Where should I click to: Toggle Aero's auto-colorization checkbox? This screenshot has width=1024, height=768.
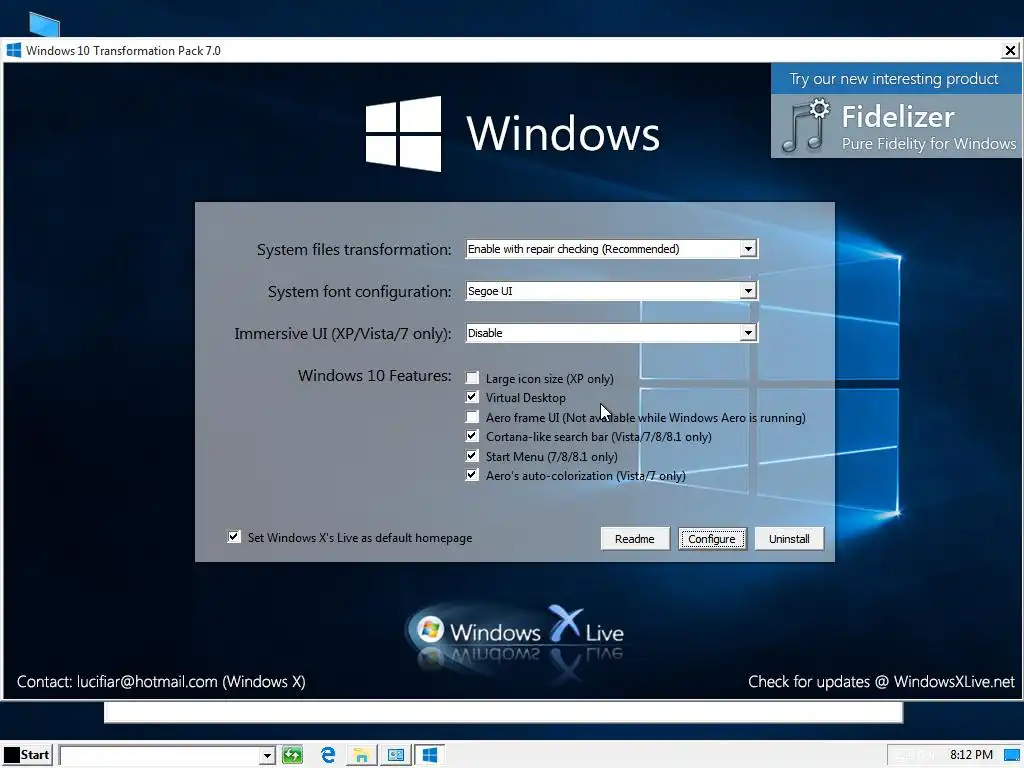click(x=472, y=475)
